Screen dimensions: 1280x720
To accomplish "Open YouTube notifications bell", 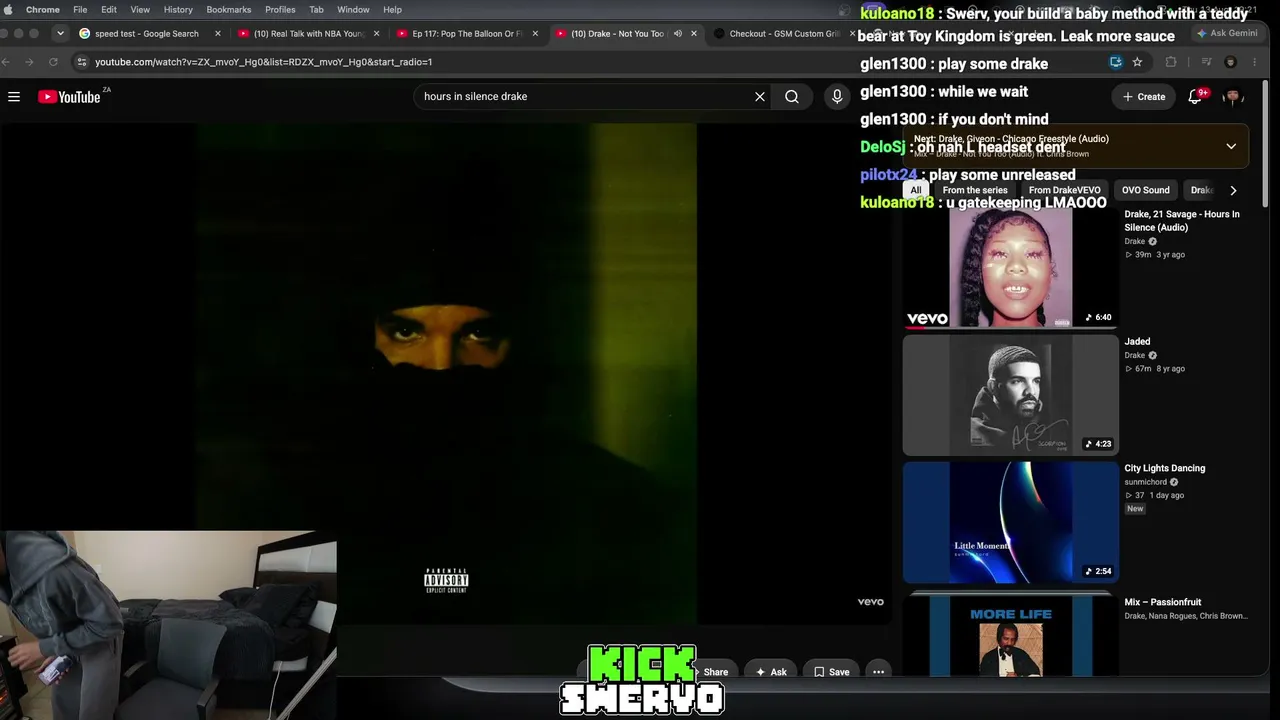I will click(1195, 97).
